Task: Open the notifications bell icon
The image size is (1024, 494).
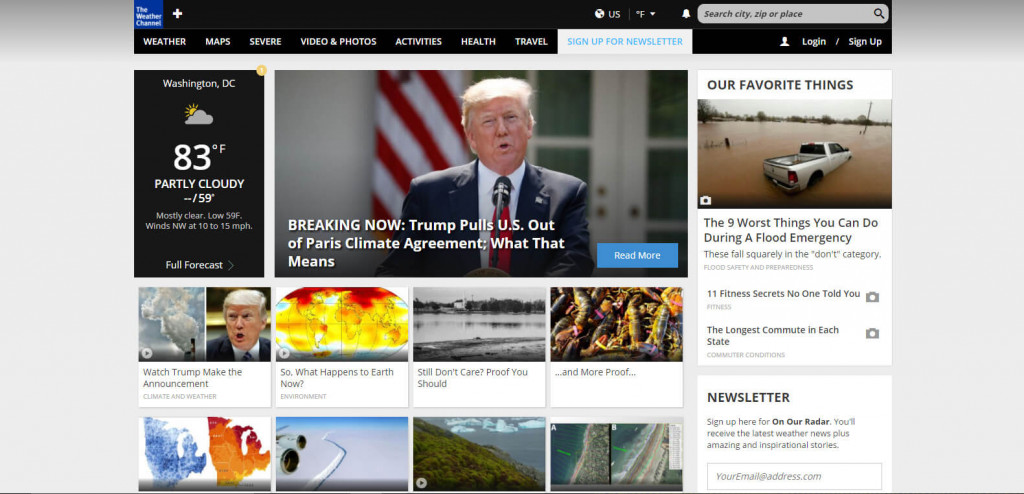Action: coord(686,14)
